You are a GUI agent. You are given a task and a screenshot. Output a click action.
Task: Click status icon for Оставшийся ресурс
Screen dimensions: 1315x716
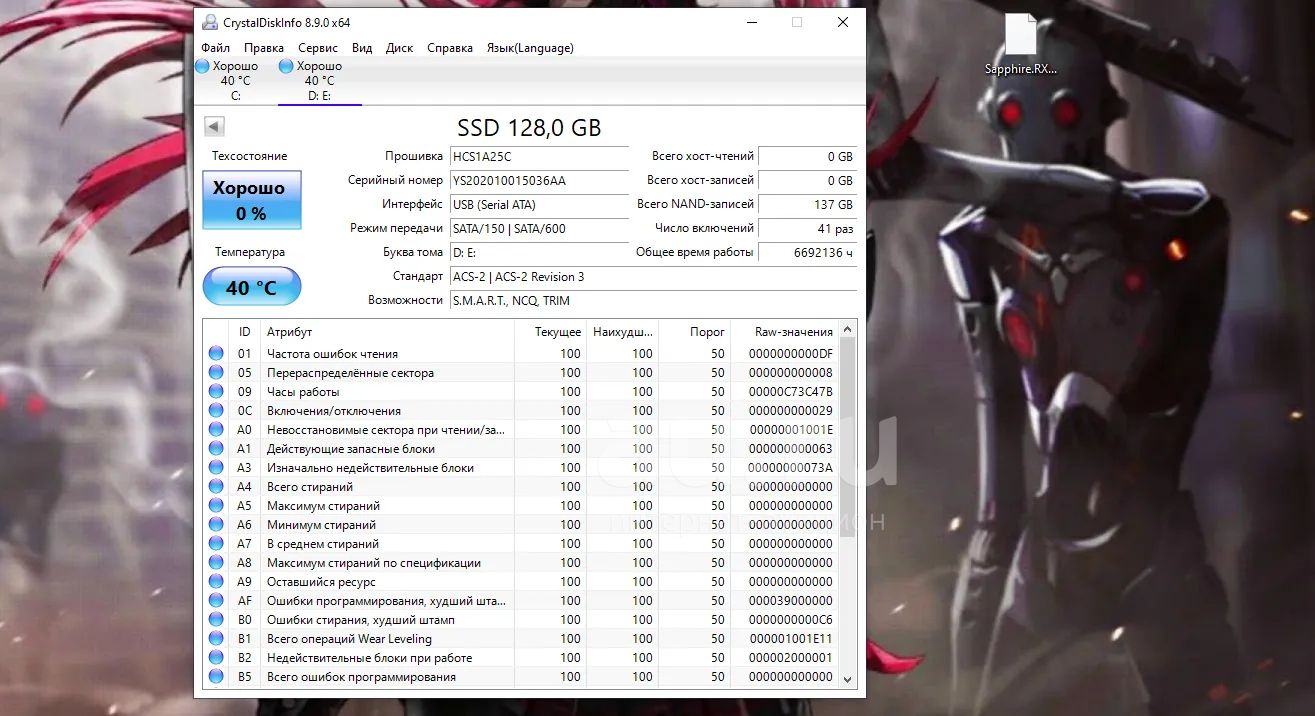(x=216, y=581)
